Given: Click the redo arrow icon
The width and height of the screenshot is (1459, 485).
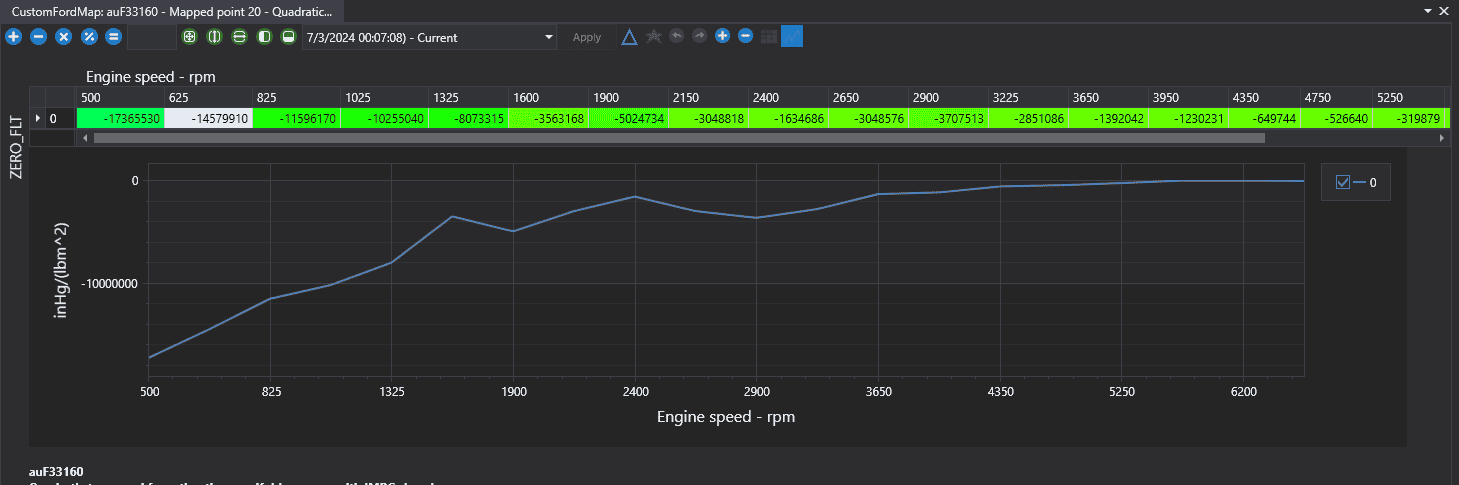Looking at the screenshot, I should click(x=699, y=36).
